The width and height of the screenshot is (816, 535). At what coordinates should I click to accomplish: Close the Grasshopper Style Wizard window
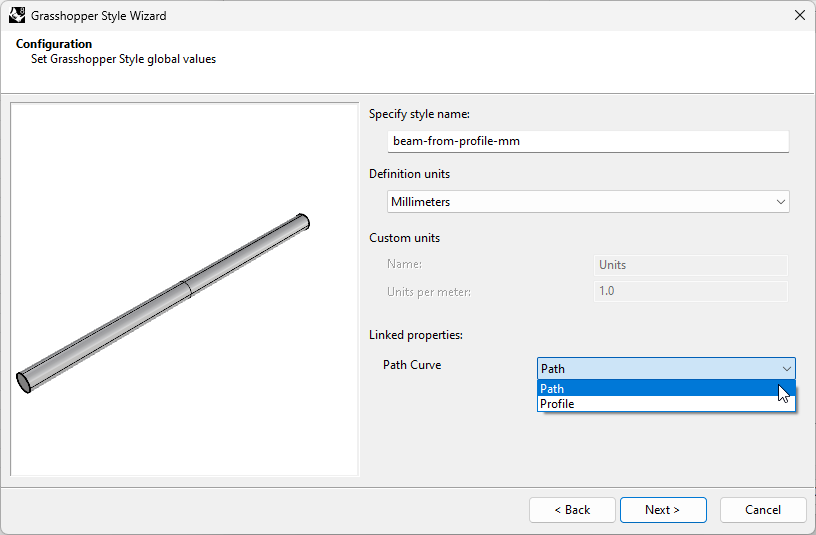click(x=800, y=16)
